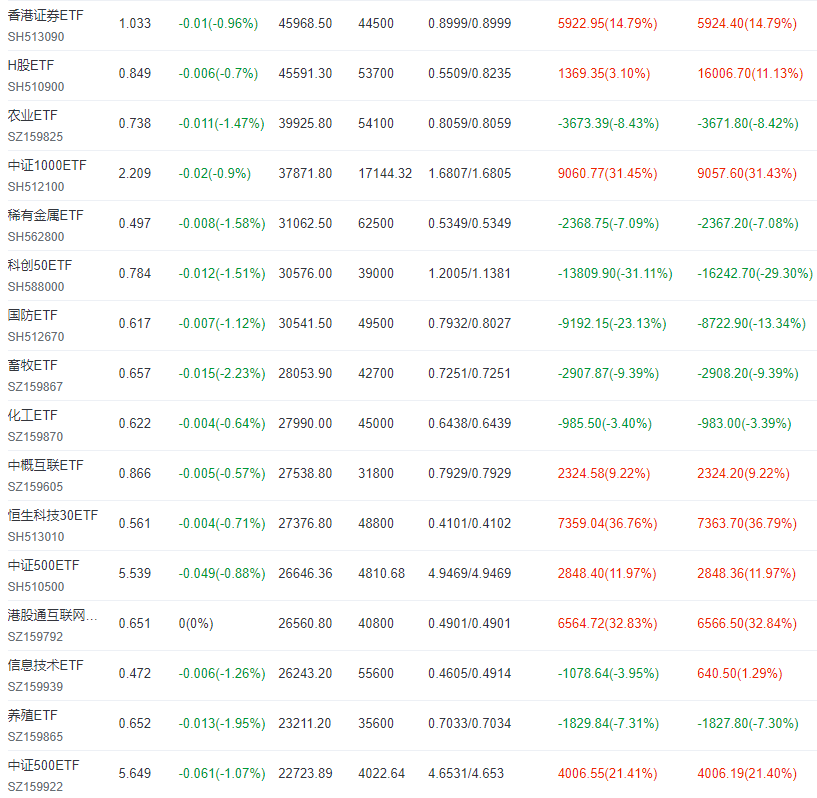The image size is (817, 798).
Task: Open the 中证500ETF row priced 5.649
Action: [x=43, y=766]
